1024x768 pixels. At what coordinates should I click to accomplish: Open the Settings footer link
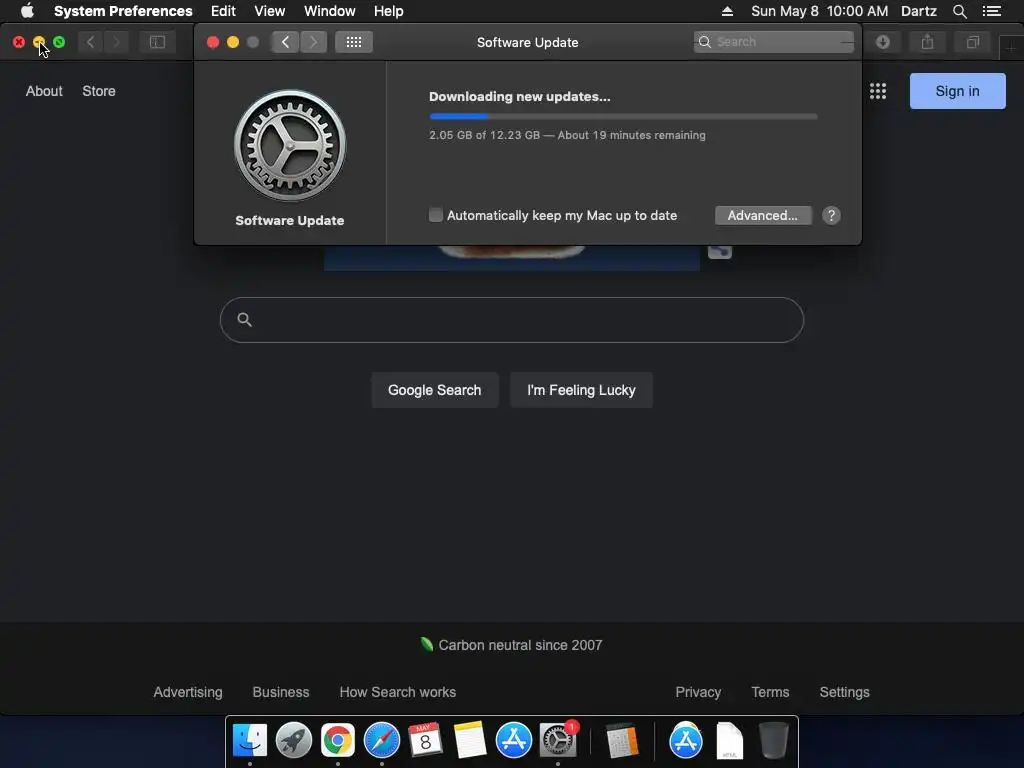[x=844, y=692]
